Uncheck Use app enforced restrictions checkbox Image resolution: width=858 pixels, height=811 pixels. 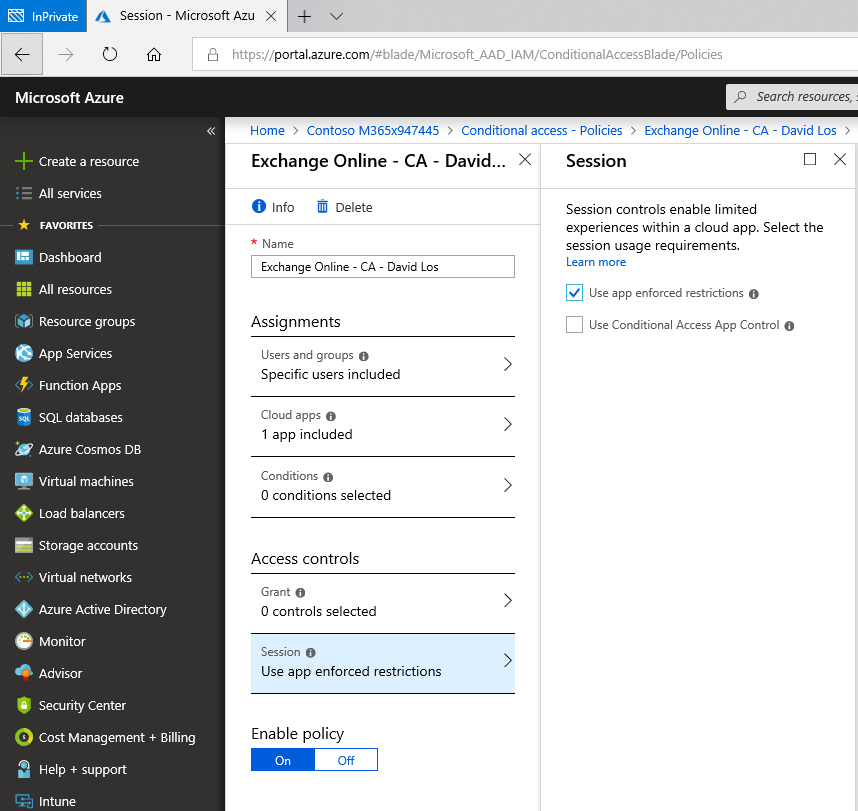tap(574, 293)
